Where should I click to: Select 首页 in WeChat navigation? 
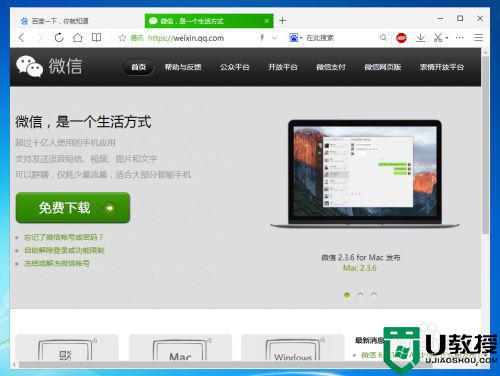click(x=138, y=67)
